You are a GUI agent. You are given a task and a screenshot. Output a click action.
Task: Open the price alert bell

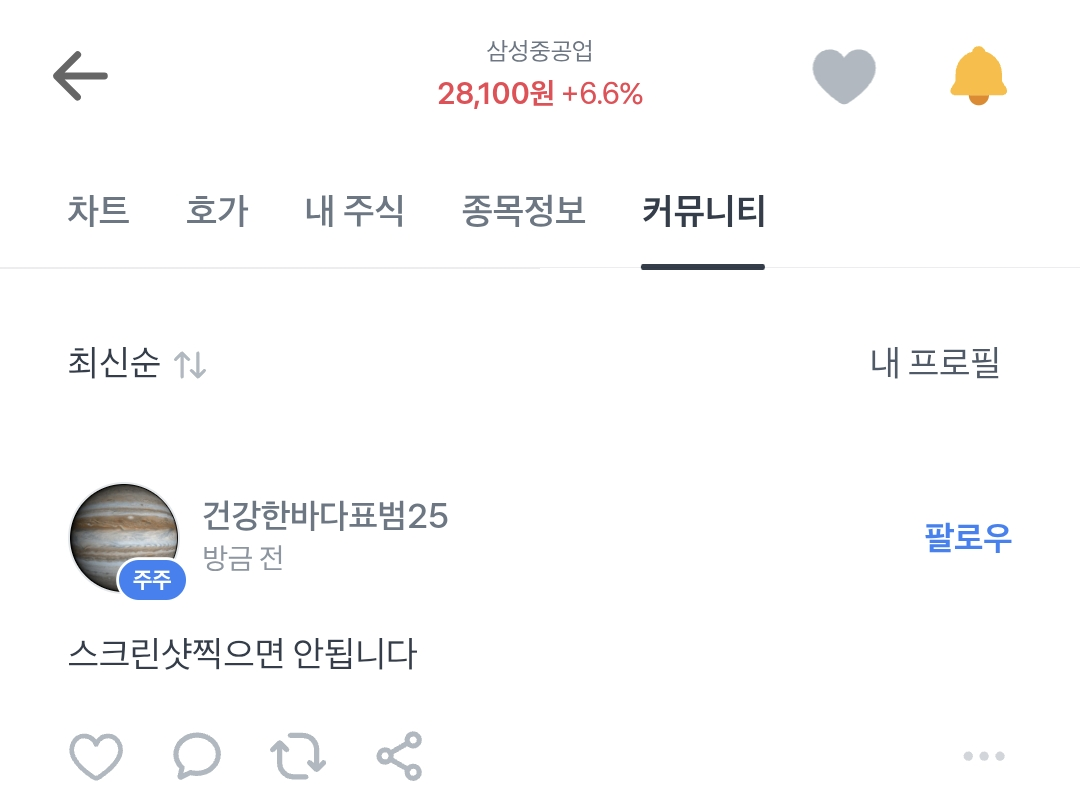(x=978, y=76)
